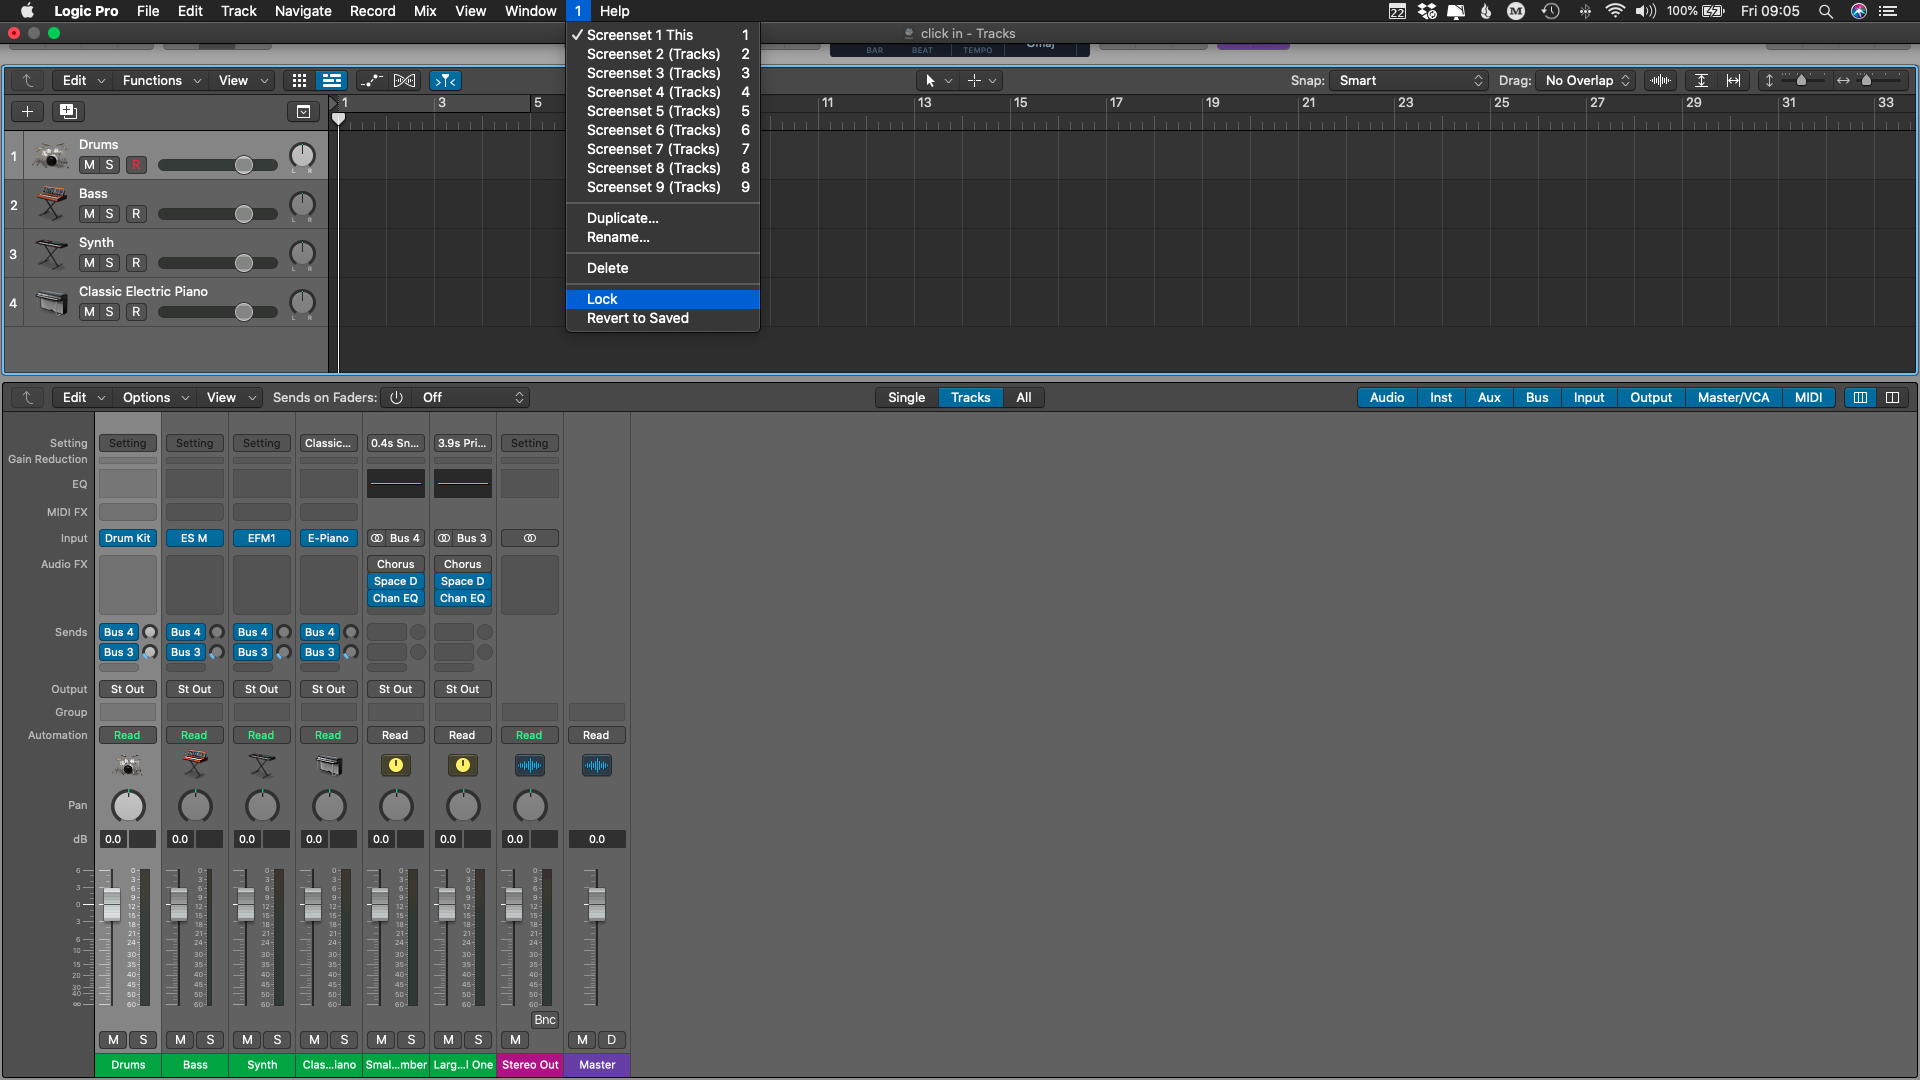Toggle the Sends on Faders power button
This screenshot has height=1080, width=1920.
[x=396, y=397]
